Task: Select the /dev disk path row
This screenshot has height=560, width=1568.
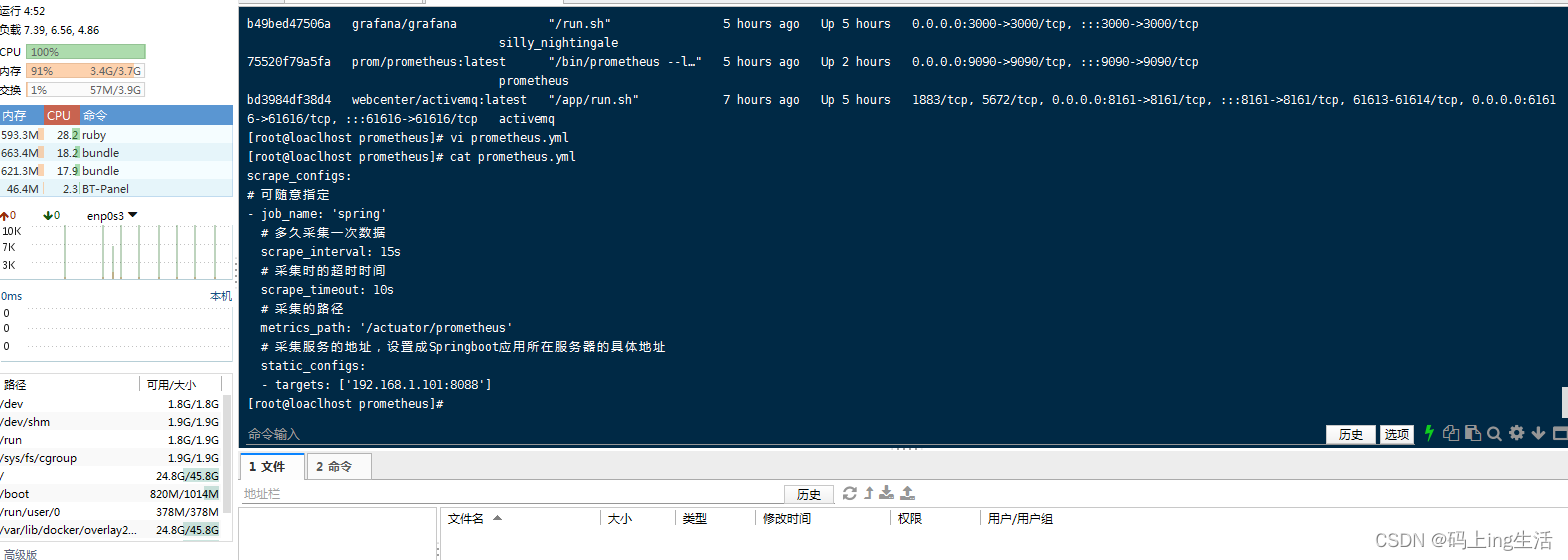Action: click(110, 404)
